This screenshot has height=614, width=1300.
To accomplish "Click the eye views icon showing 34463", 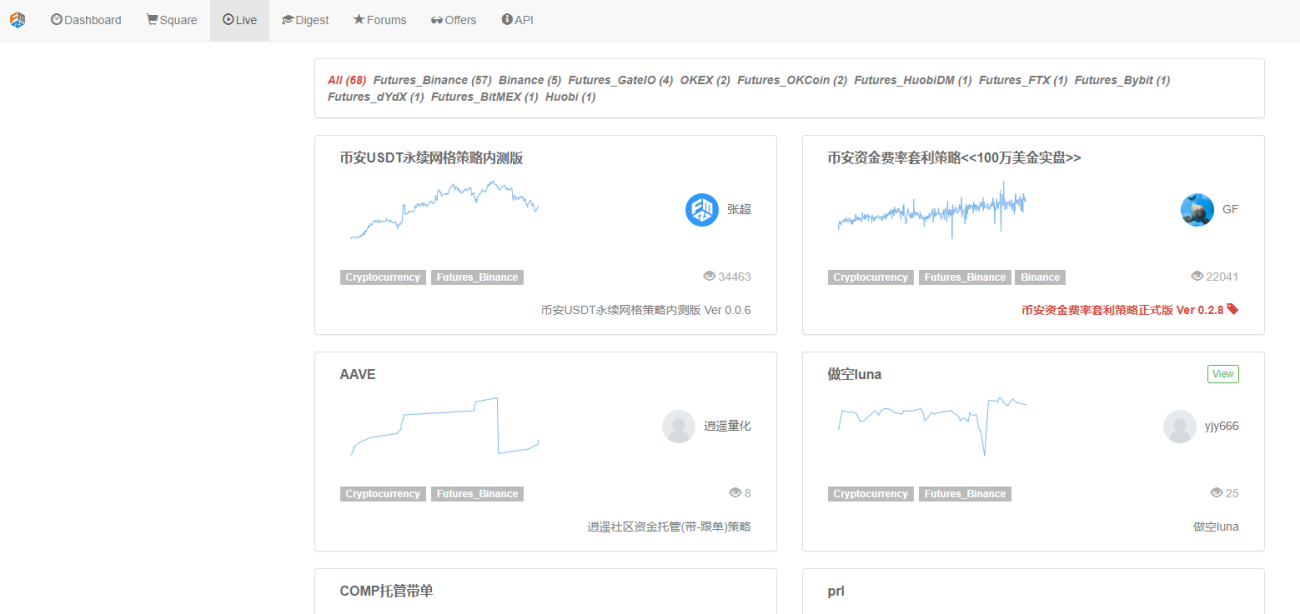I will (710, 276).
